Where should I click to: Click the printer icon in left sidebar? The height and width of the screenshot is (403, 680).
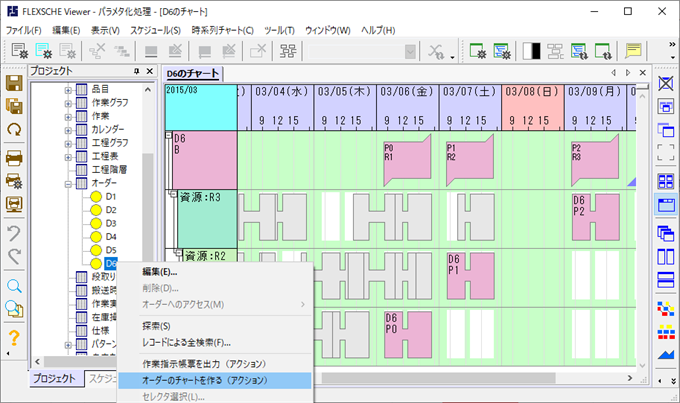pyautogui.click(x=15, y=157)
